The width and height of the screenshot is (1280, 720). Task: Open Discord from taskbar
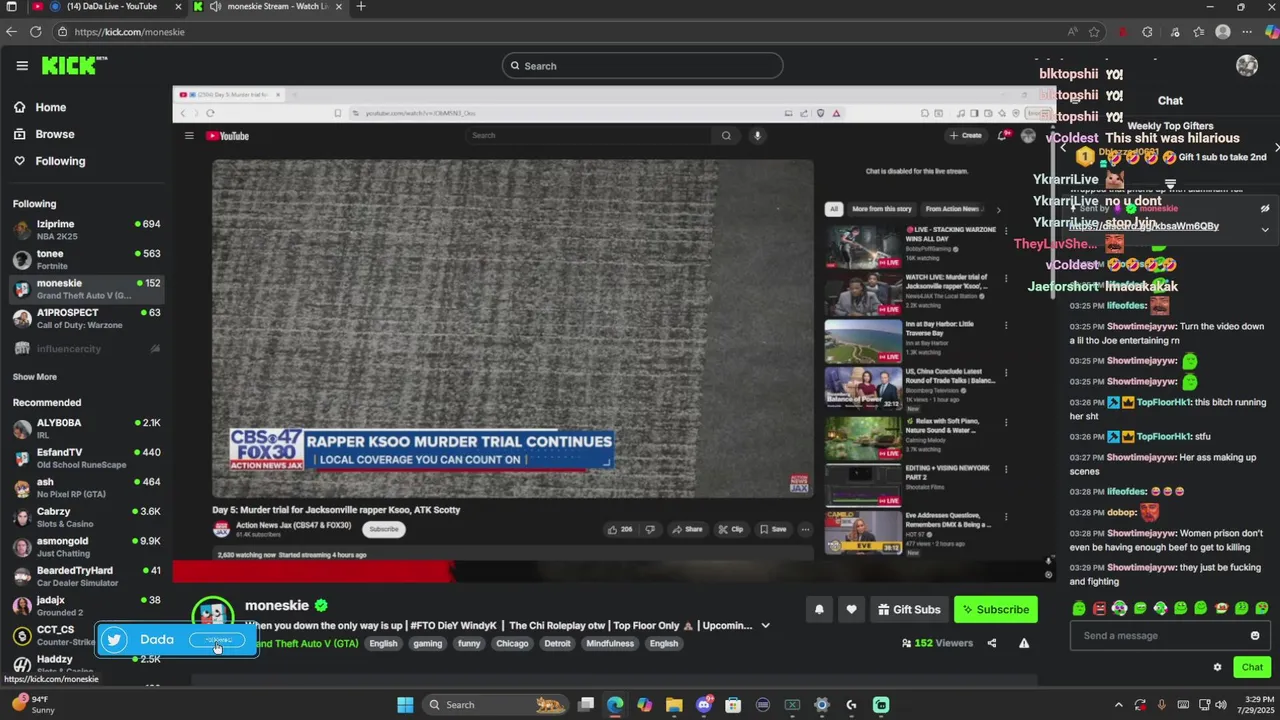(x=704, y=705)
